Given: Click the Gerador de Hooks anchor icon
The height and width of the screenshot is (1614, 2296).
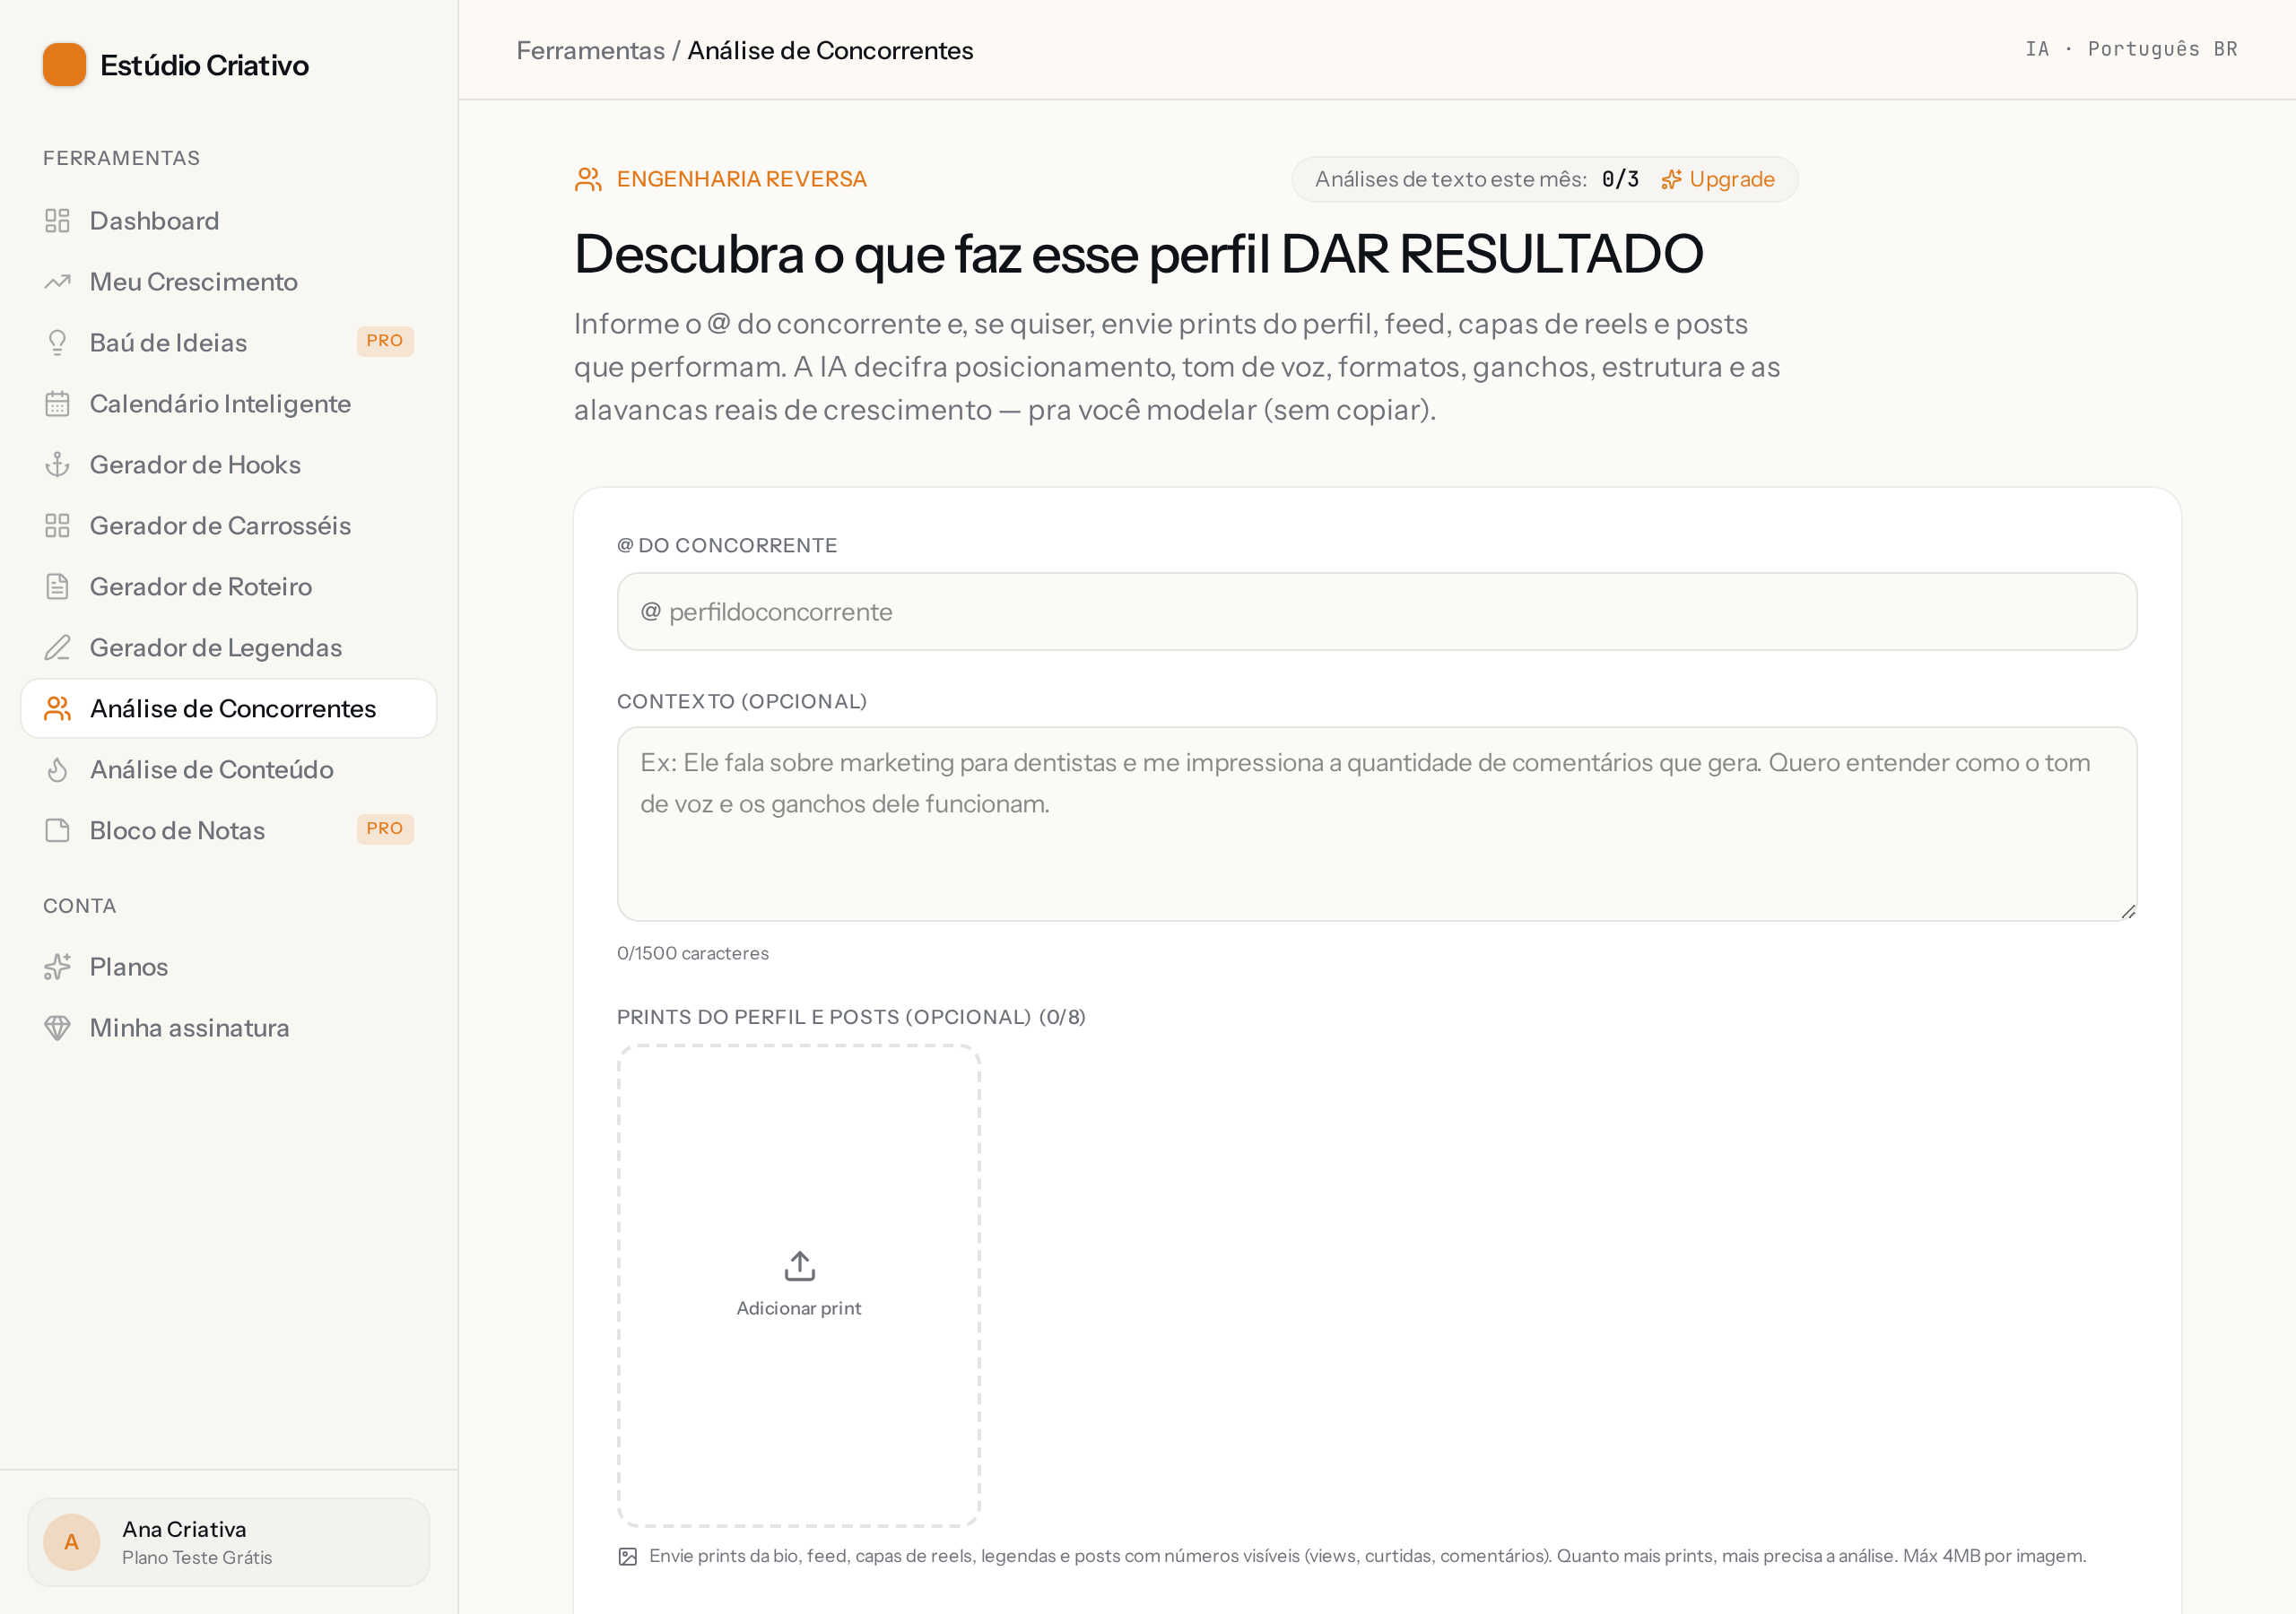Looking at the screenshot, I should pos(57,465).
